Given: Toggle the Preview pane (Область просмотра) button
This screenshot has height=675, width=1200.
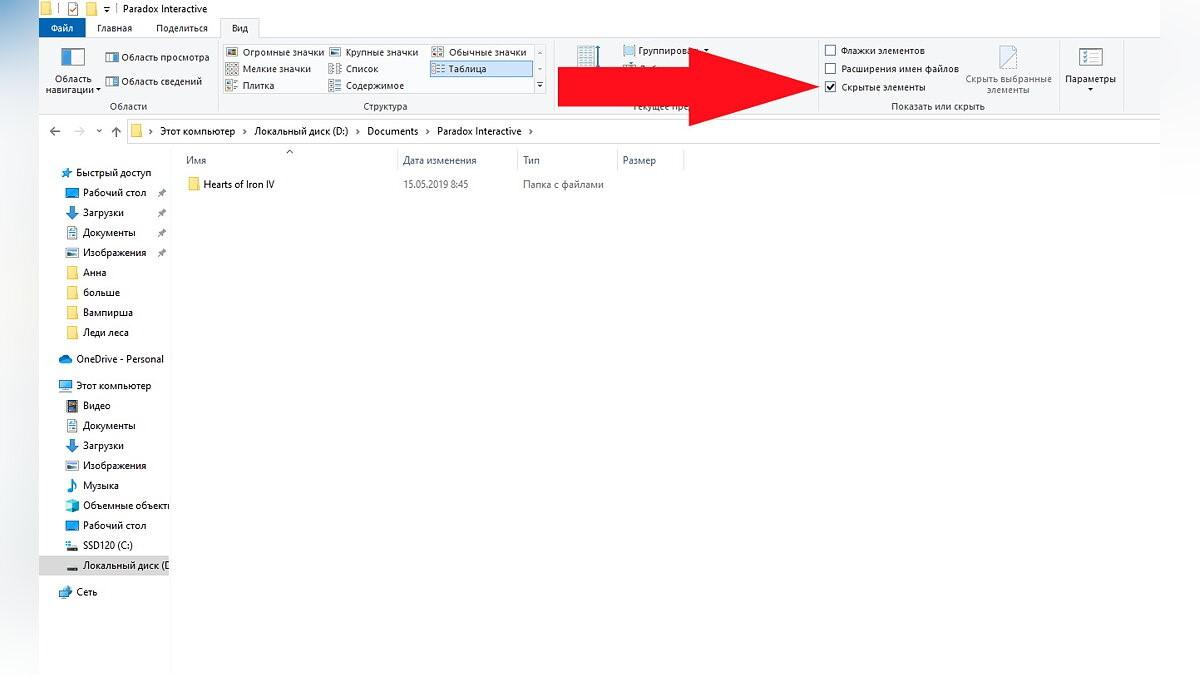Looking at the screenshot, I should coord(157,58).
